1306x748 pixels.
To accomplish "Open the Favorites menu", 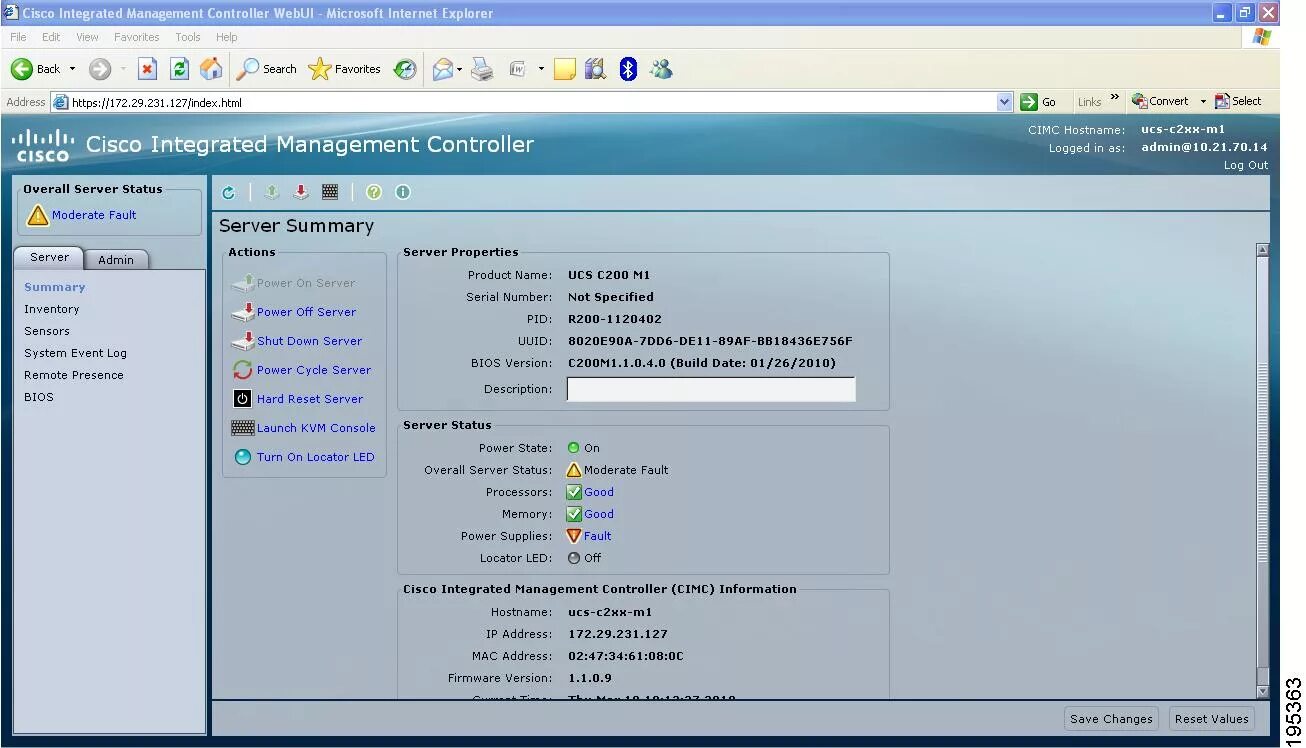I will coord(137,37).
